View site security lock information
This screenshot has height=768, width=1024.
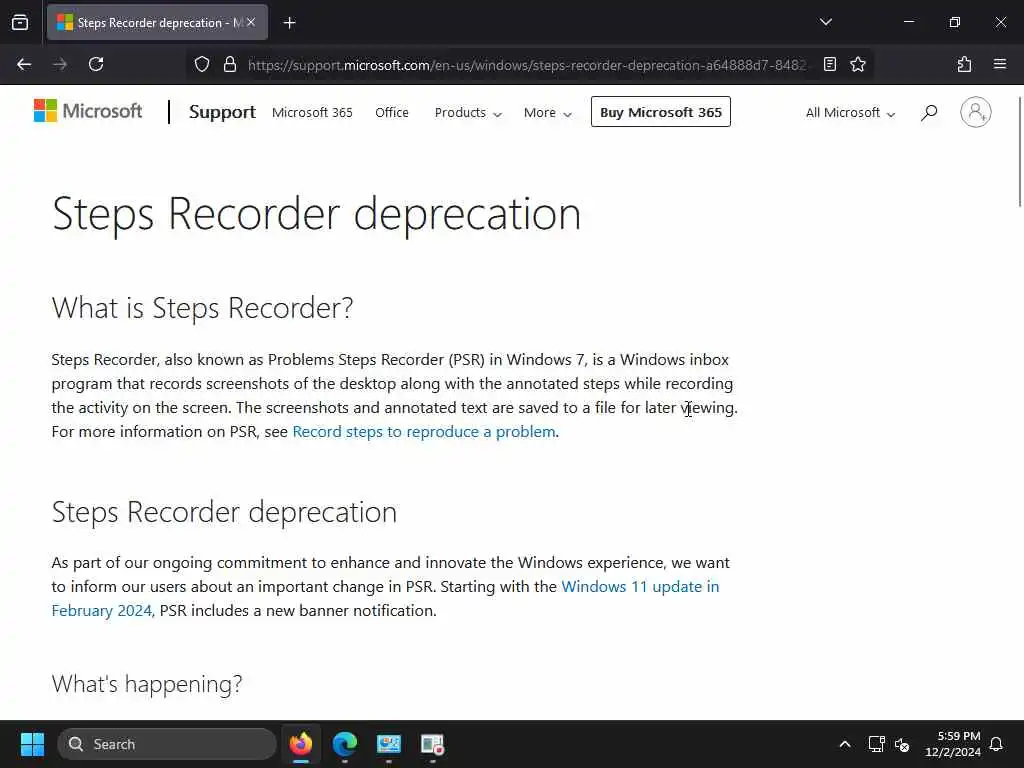[229, 64]
